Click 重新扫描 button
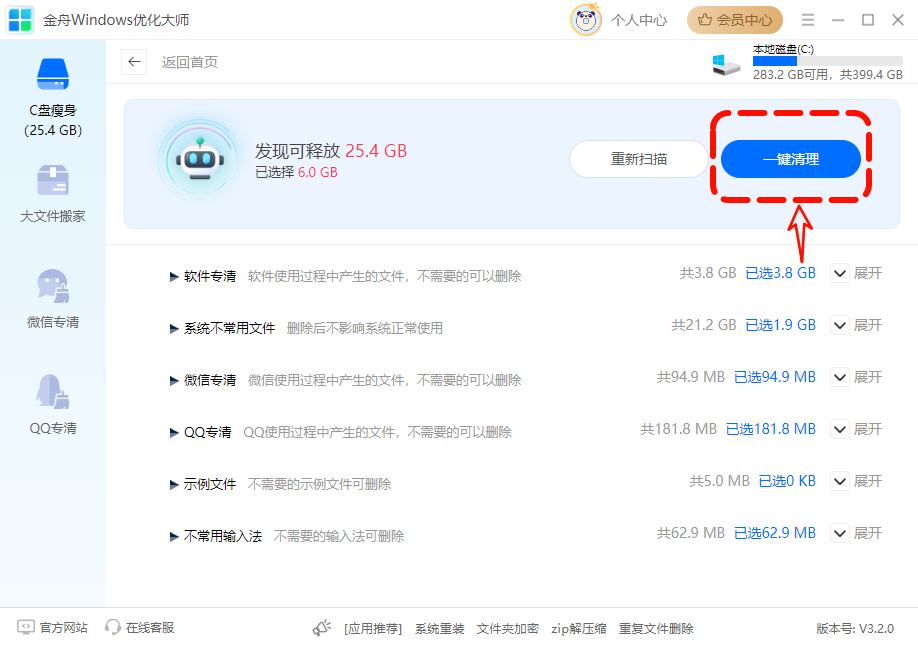This screenshot has width=918, height=647. pos(639,159)
